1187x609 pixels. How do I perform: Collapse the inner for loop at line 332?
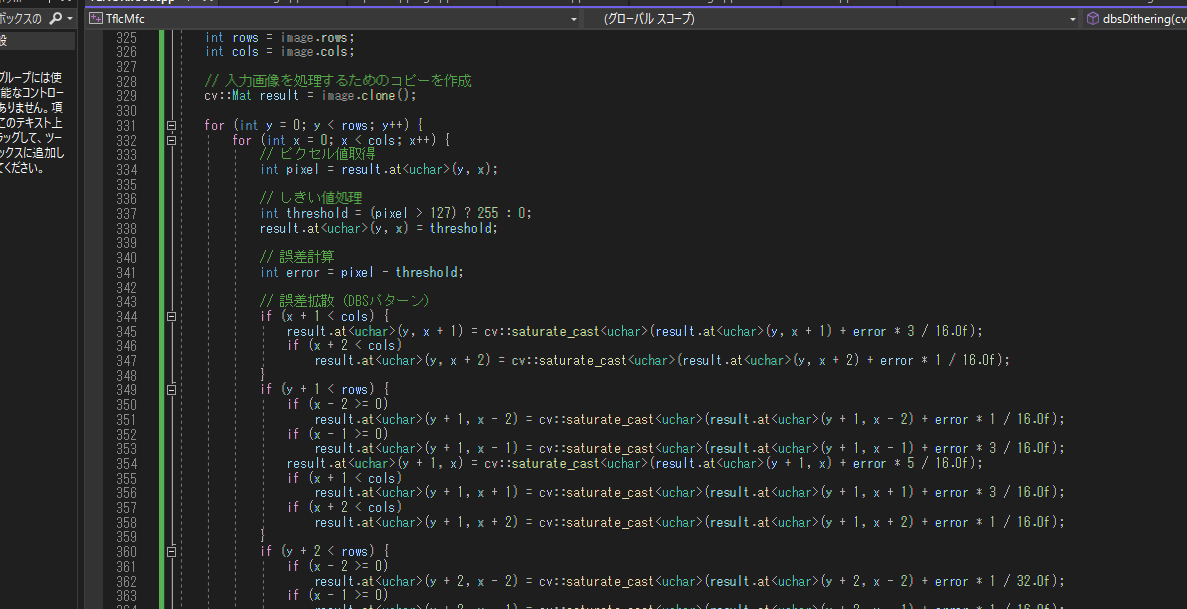(171, 140)
